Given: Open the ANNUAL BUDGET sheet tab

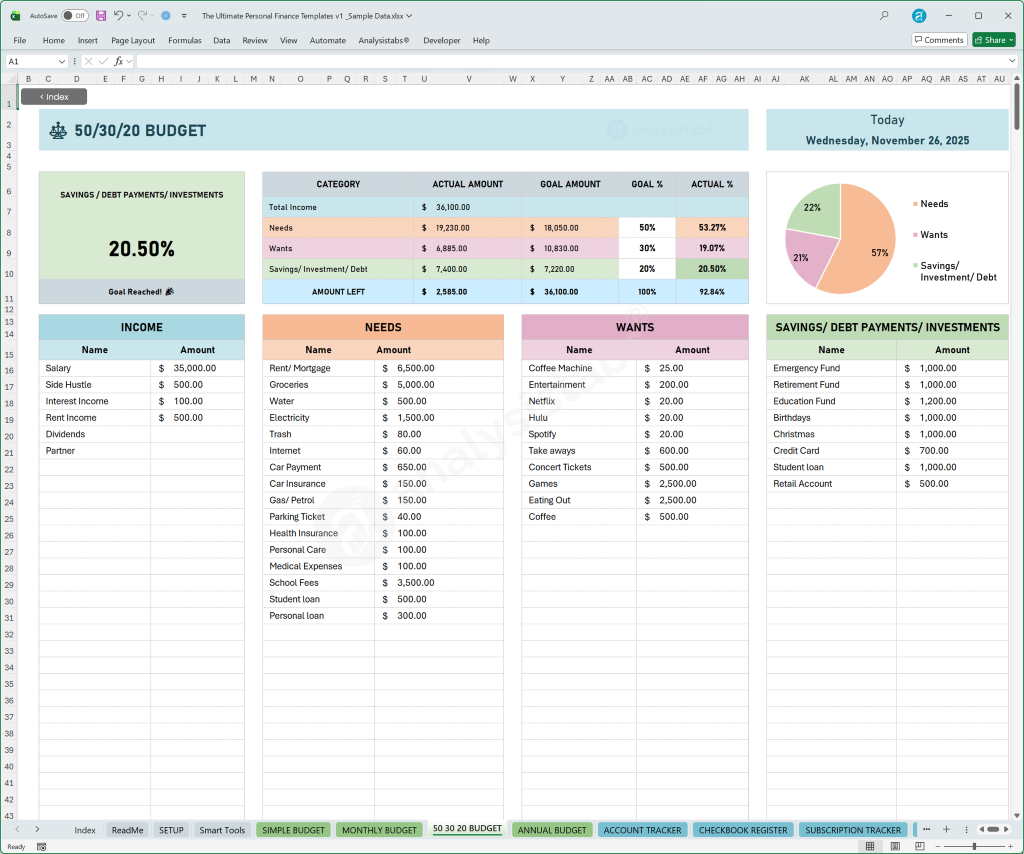Looking at the screenshot, I should point(551,829).
